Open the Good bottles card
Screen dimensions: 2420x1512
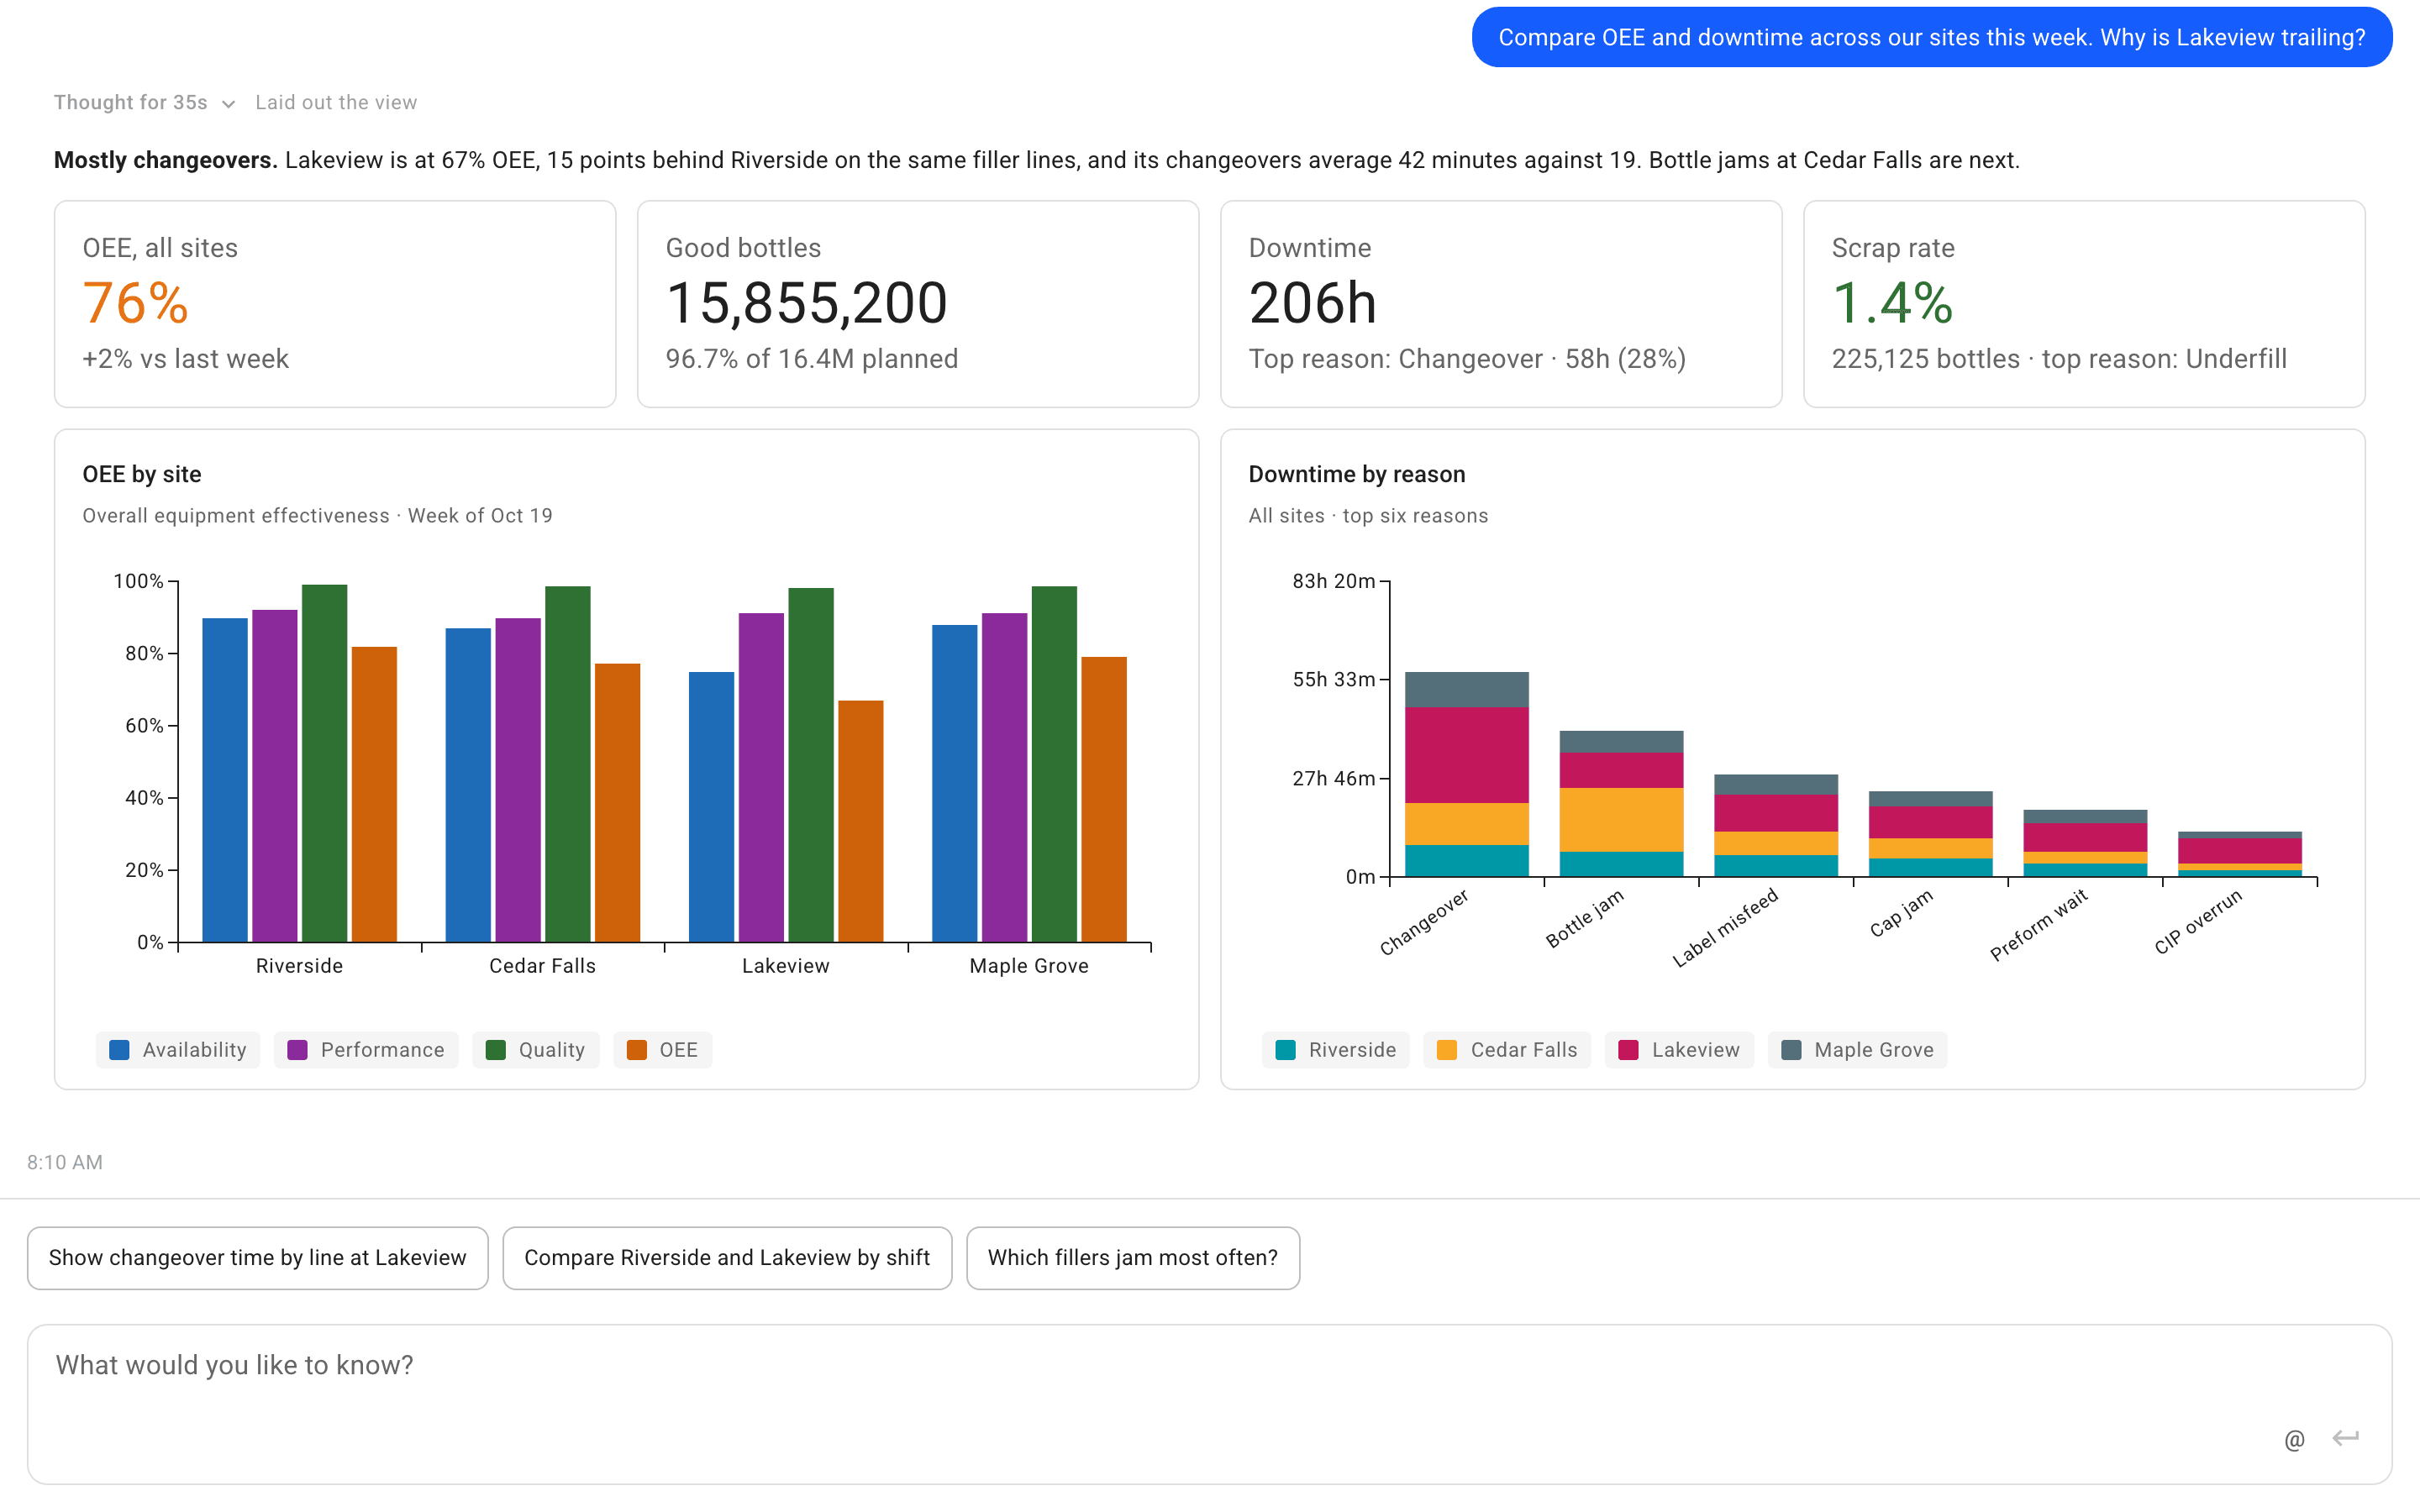pos(918,304)
